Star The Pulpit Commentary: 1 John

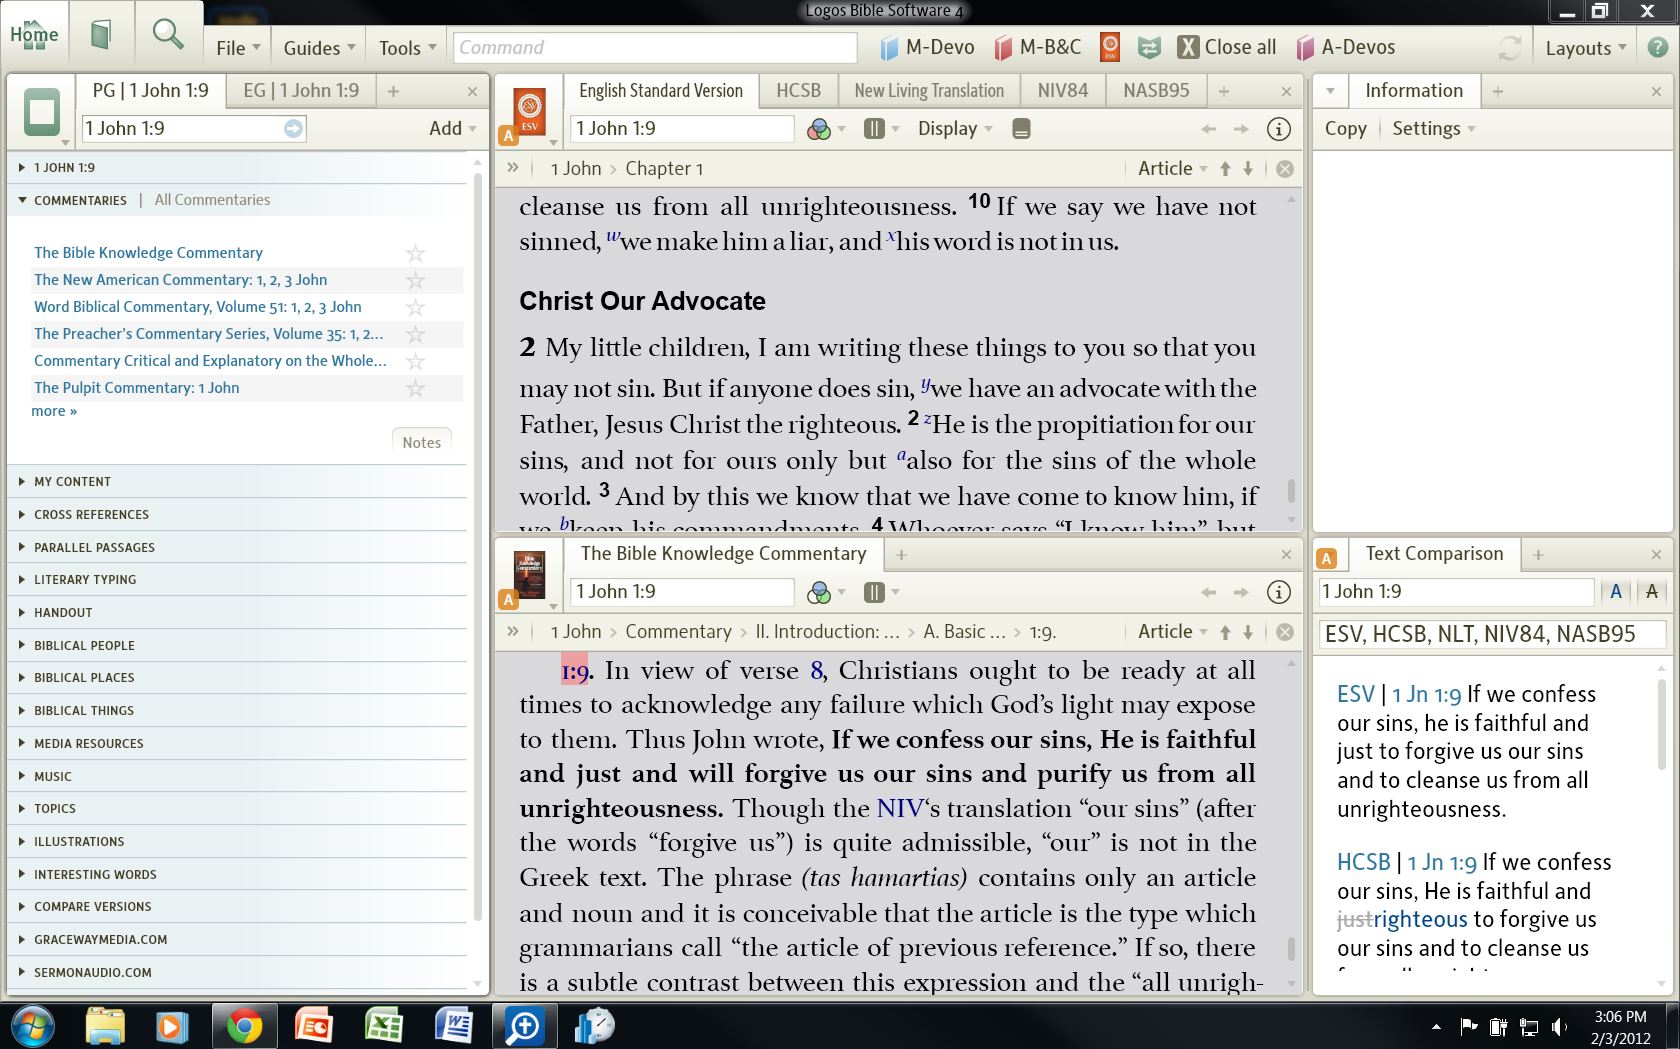[415, 388]
